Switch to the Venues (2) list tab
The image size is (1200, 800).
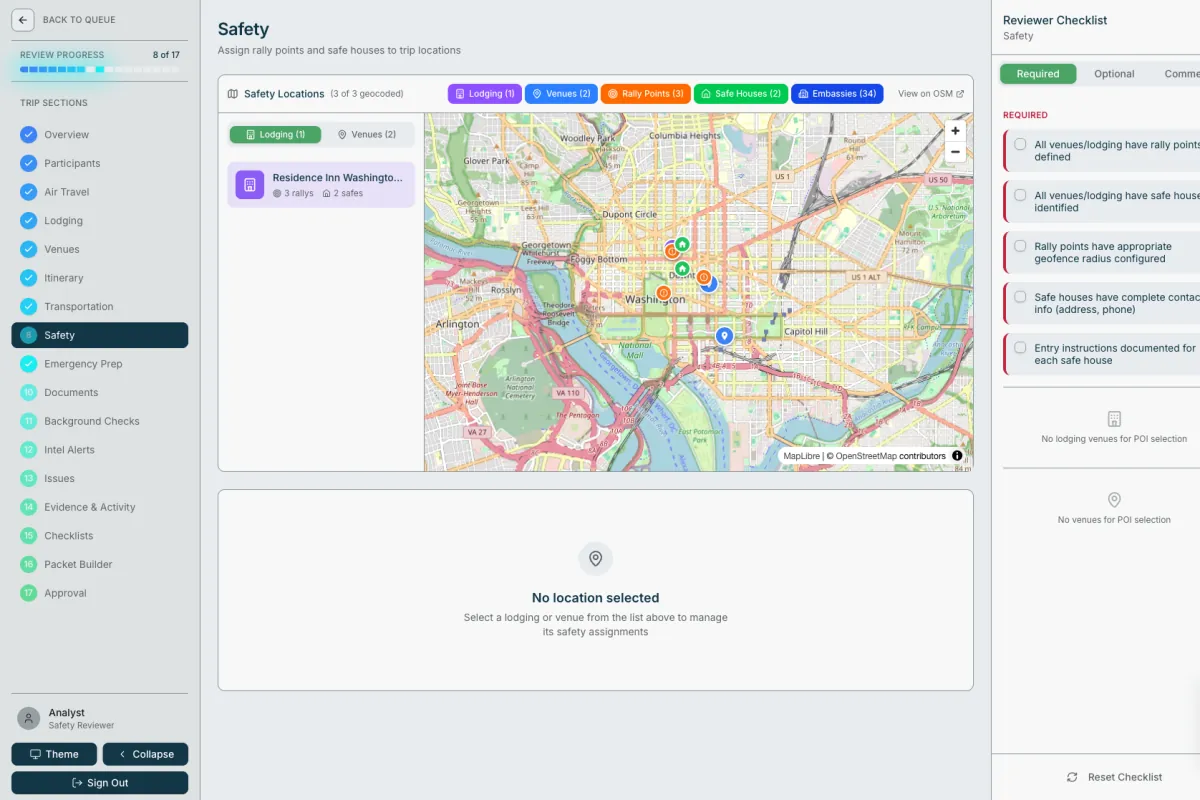pos(367,134)
